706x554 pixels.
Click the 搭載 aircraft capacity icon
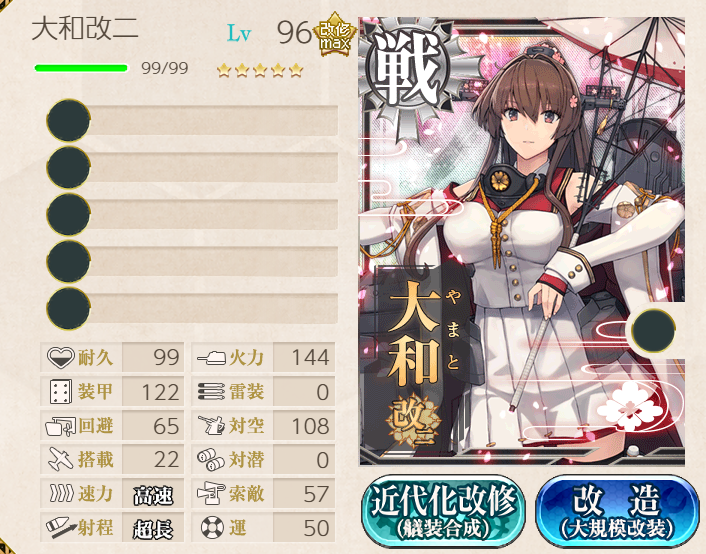(x=60, y=459)
